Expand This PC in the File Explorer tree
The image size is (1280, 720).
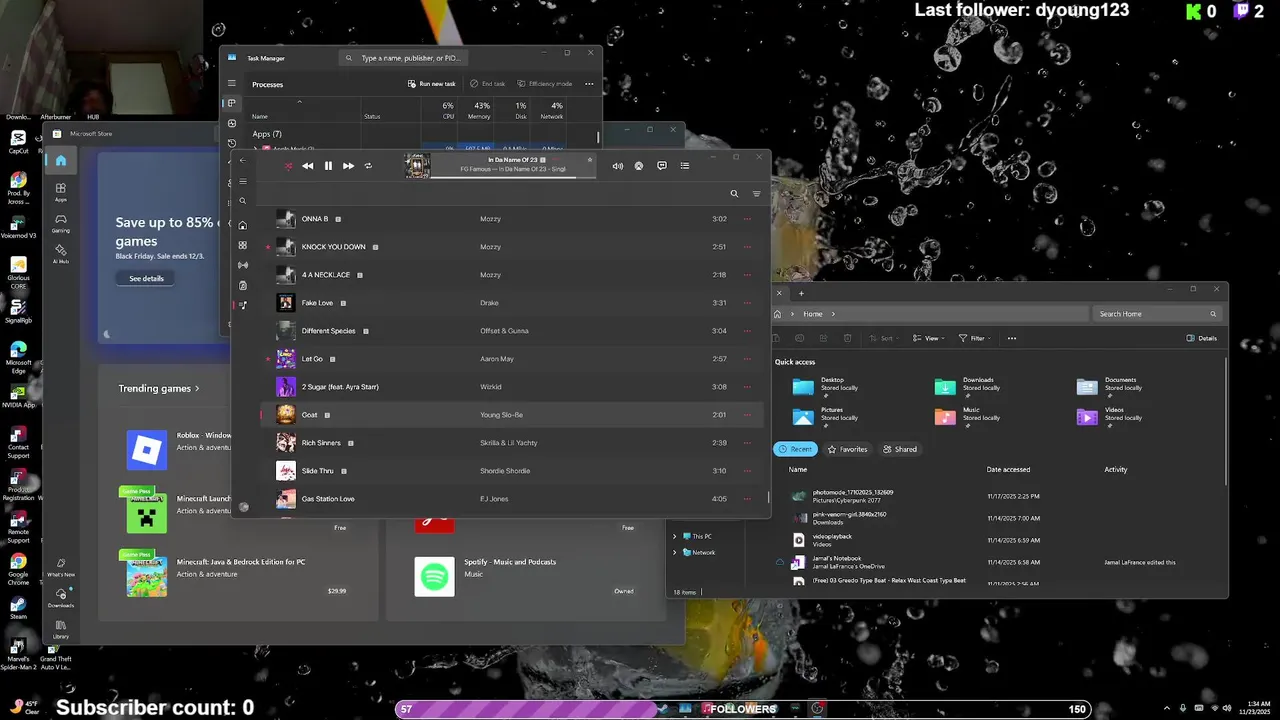[675, 536]
